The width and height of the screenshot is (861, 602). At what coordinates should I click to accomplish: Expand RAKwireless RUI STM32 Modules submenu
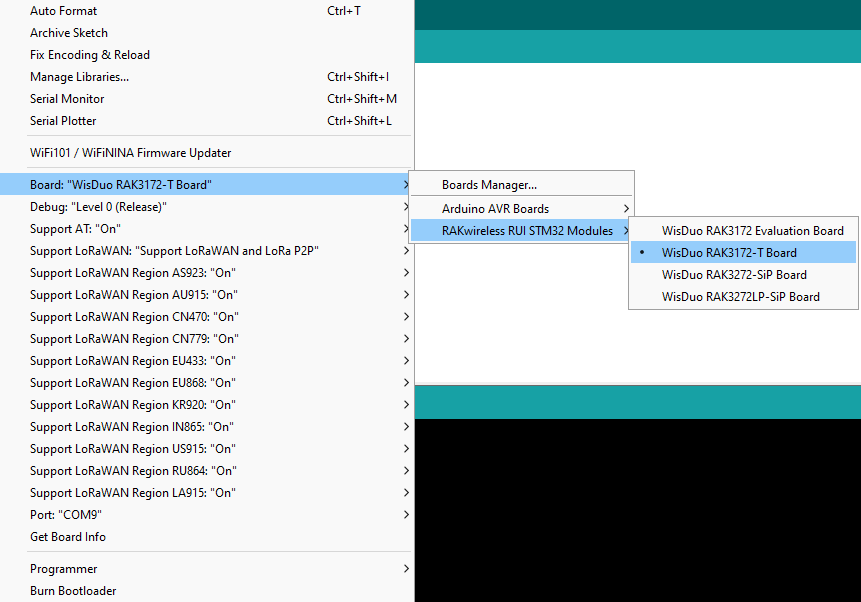point(527,231)
